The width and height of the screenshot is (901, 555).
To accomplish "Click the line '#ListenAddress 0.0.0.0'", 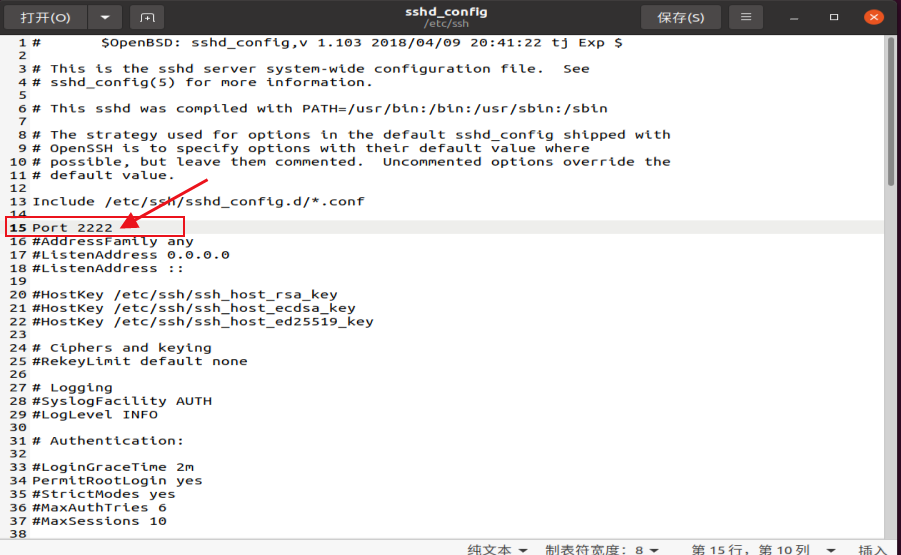I will pyautogui.click(x=131, y=255).
